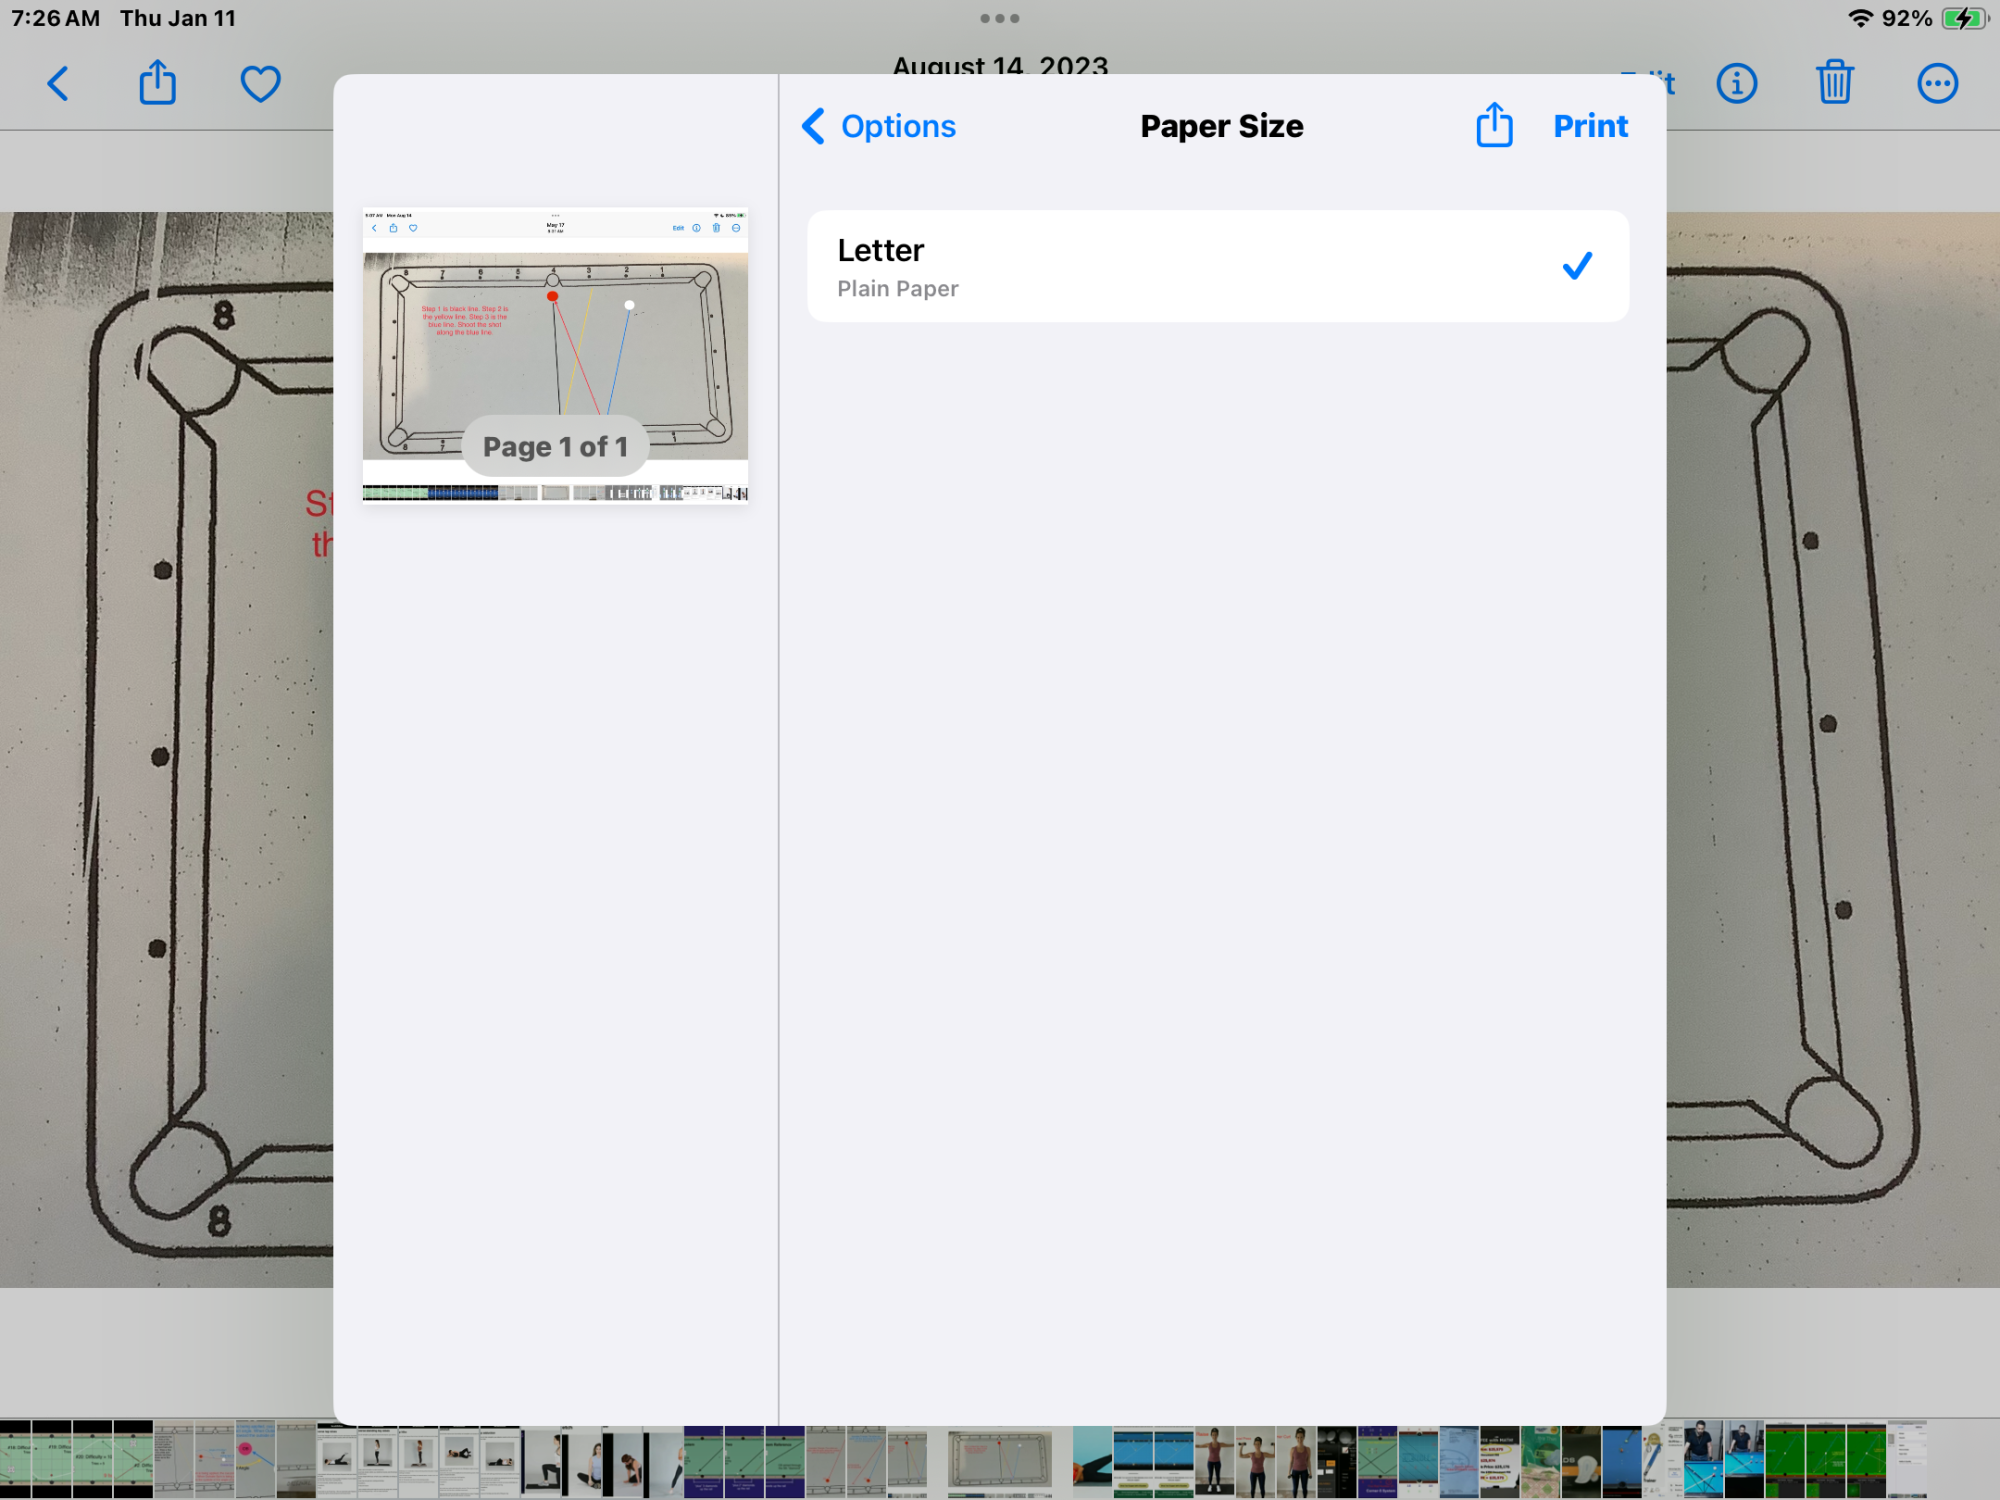
Task: Tap share icon in Paper Size header
Action: tap(1494, 126)
